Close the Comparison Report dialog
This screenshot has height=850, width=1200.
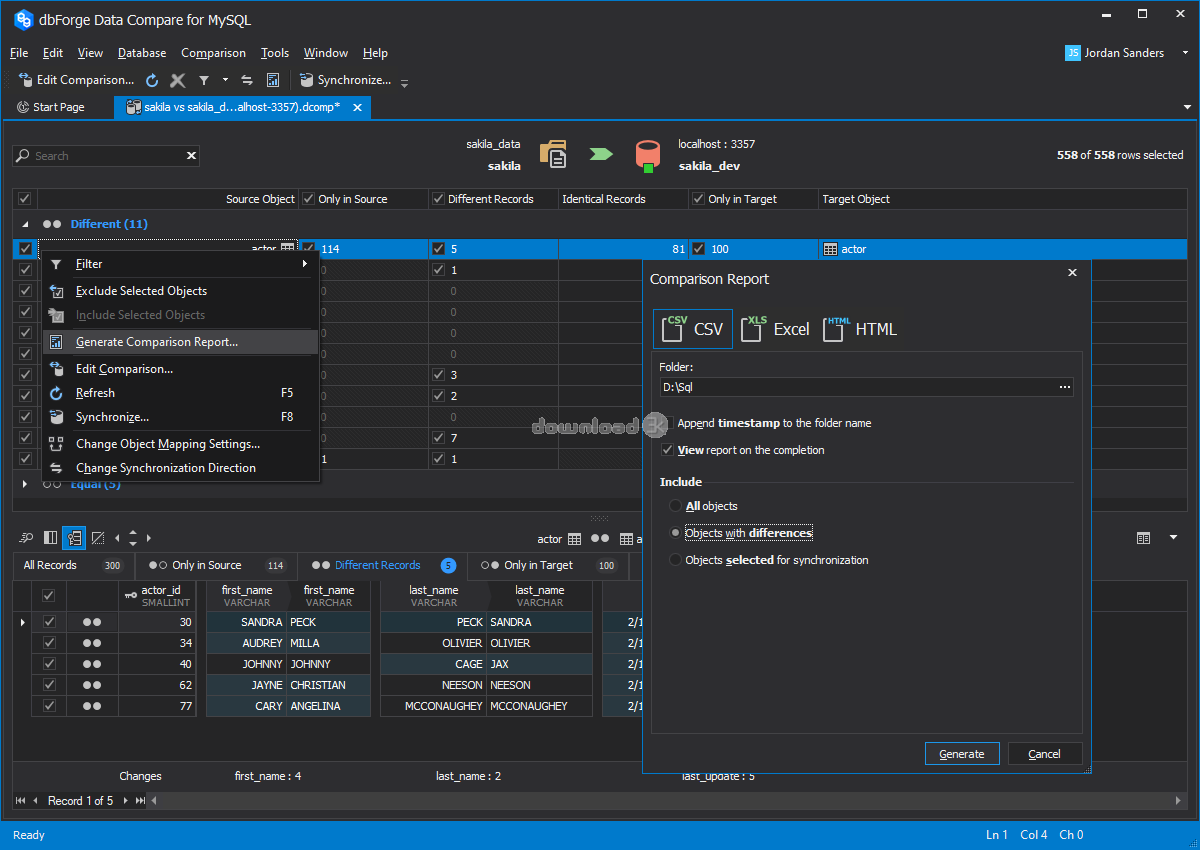(1073, 272)
